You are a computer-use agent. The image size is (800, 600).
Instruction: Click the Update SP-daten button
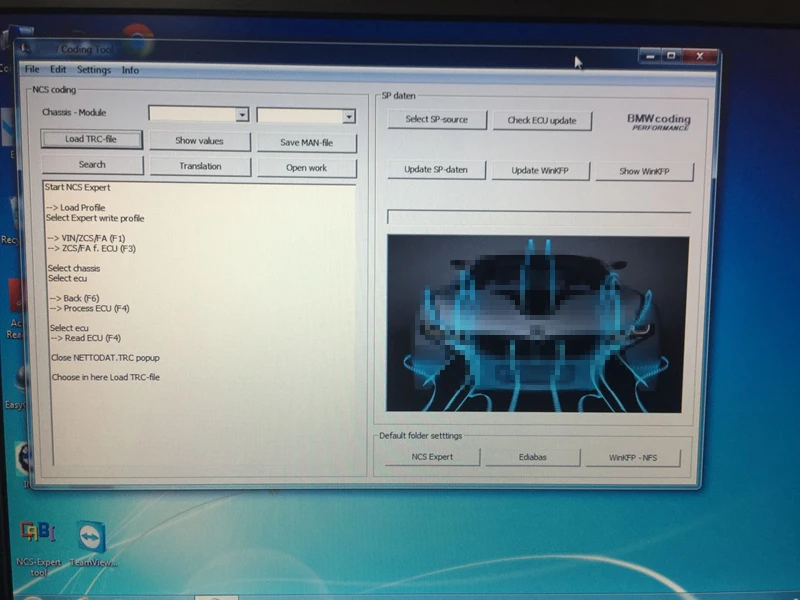click(436, 169)
